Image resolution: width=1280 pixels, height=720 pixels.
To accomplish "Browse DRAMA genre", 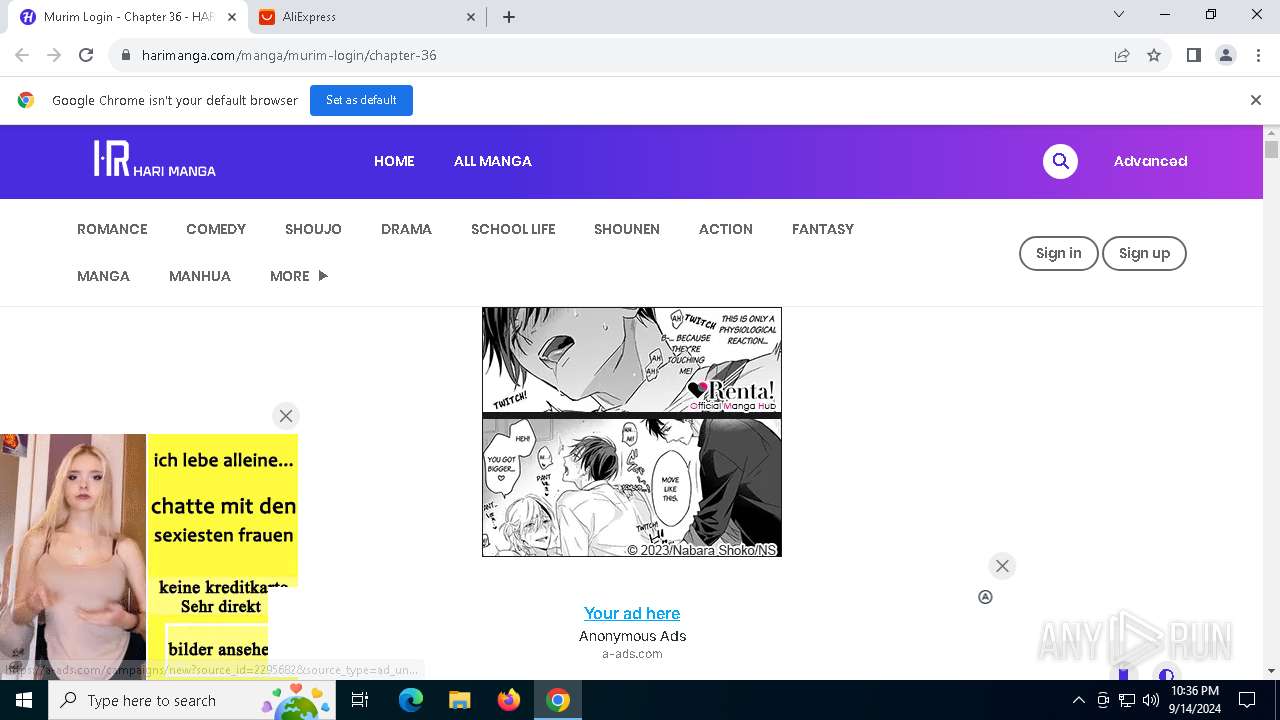I will point(406,229).
